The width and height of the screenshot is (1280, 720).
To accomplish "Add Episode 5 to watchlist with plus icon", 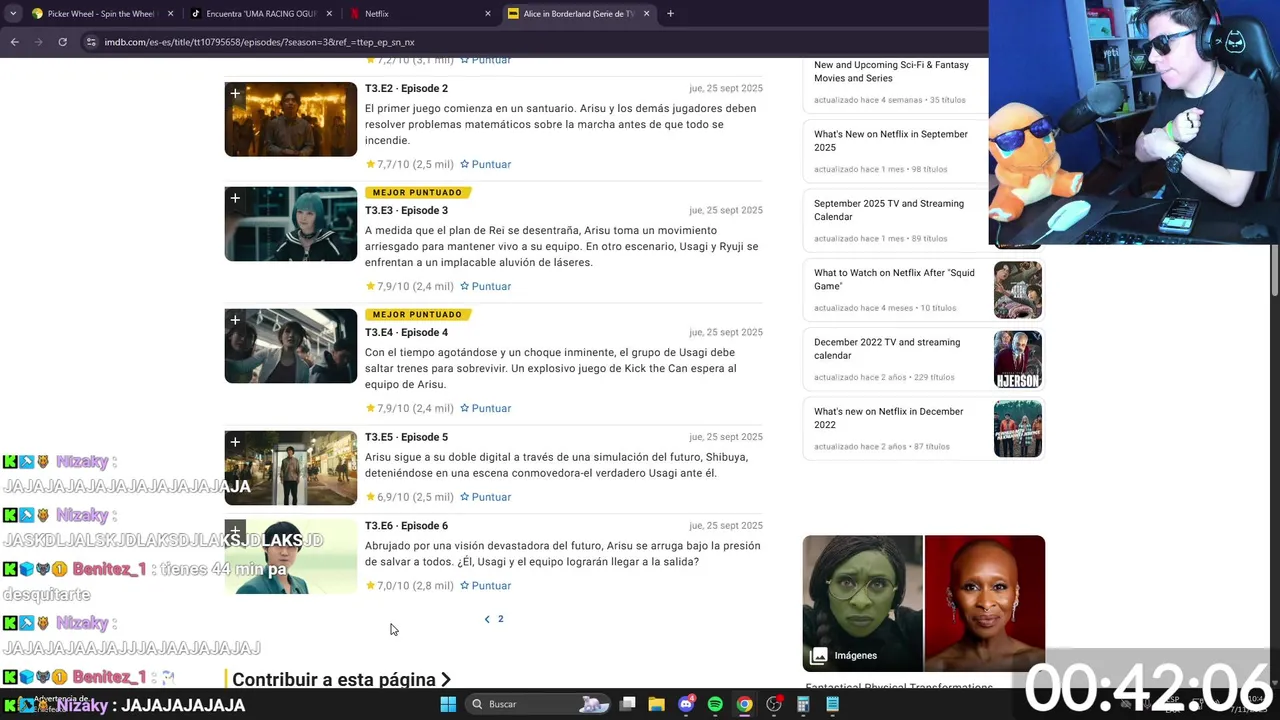I will coord(235,443).
